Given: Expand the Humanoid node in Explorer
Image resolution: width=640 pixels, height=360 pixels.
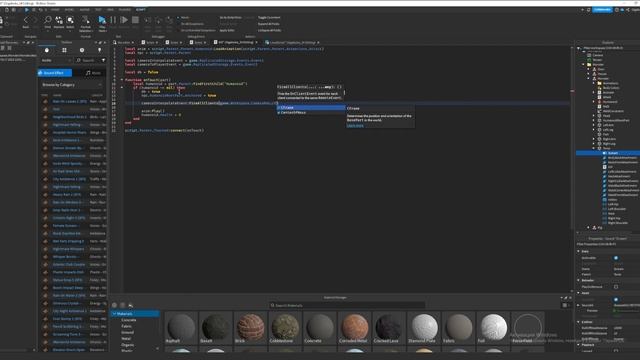Looking at the screenshot, I should point(594,102).
